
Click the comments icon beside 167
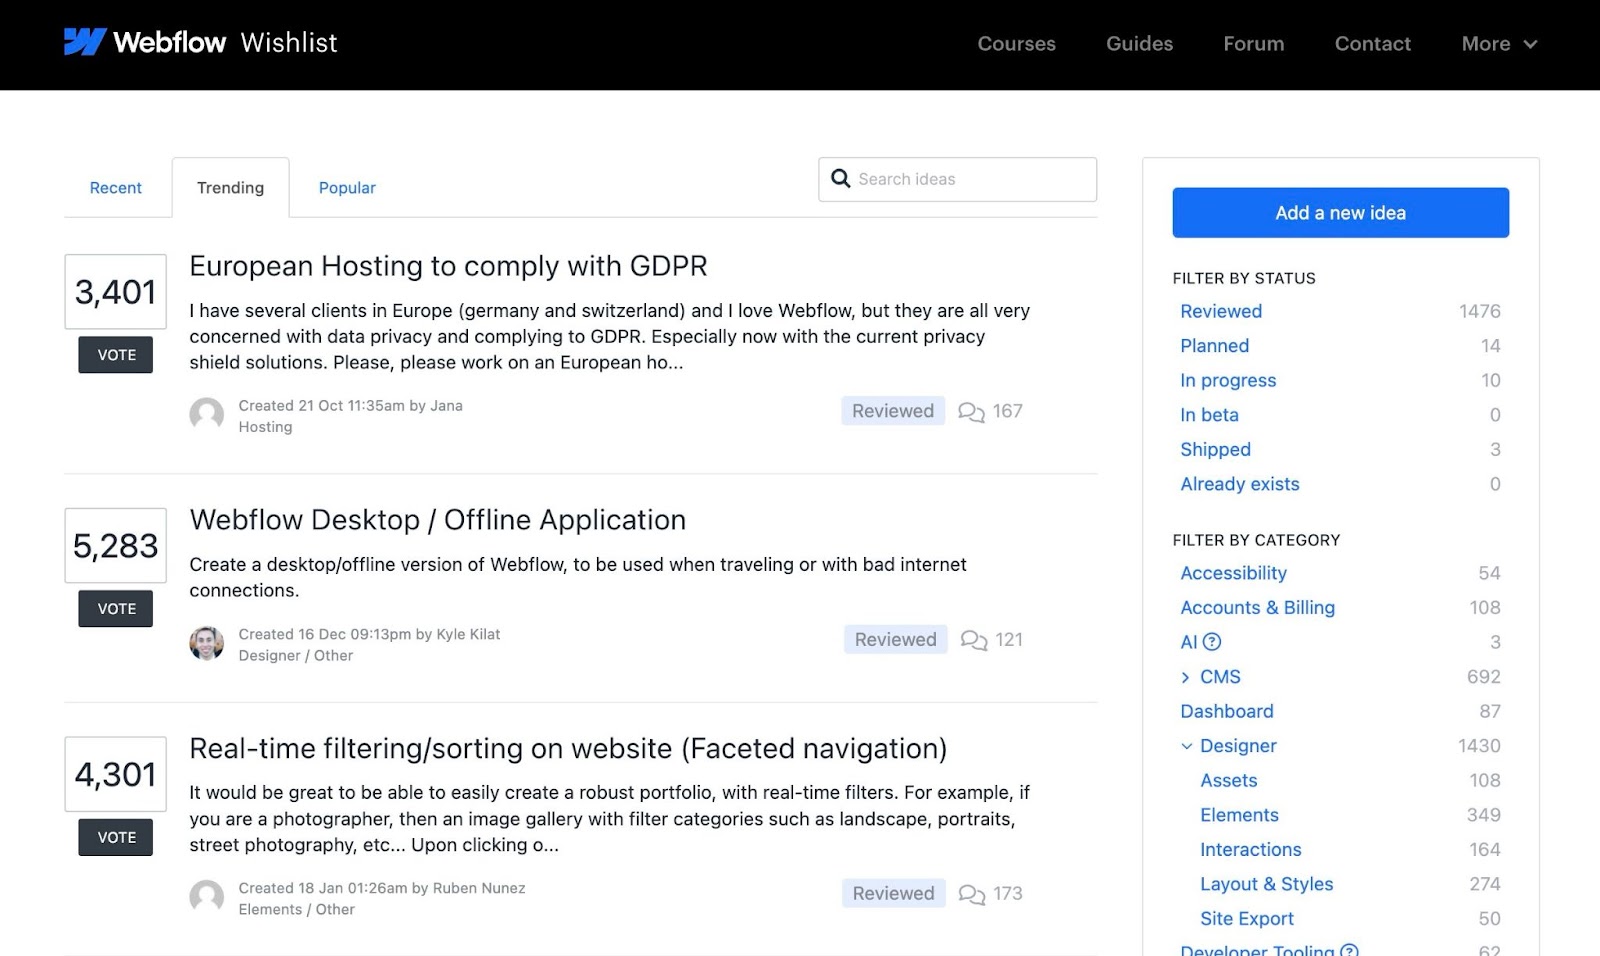pyautogui.click(x=971, y=411)
